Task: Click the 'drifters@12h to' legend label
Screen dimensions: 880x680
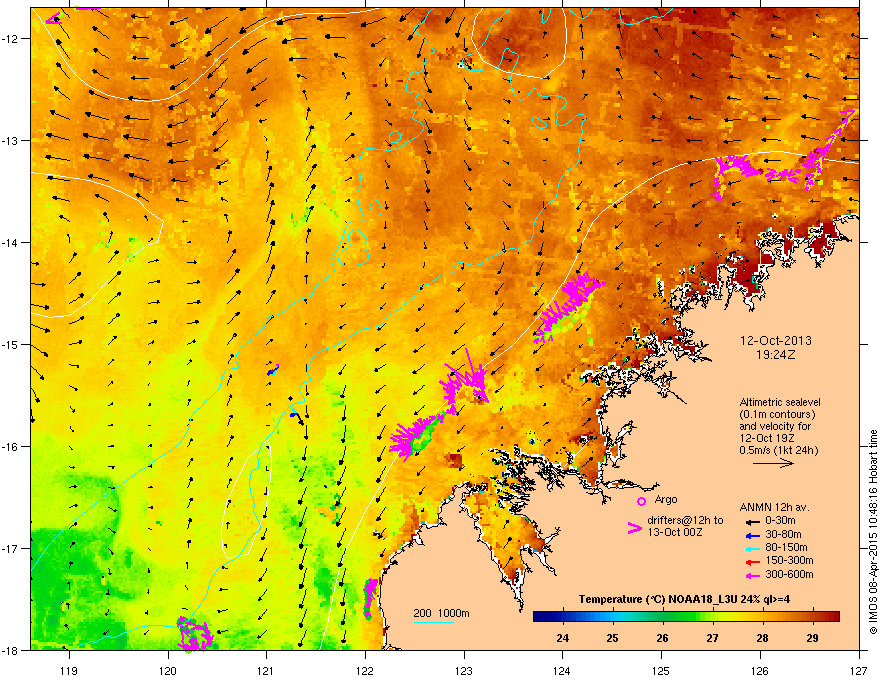Action: [x=685, y=521]
